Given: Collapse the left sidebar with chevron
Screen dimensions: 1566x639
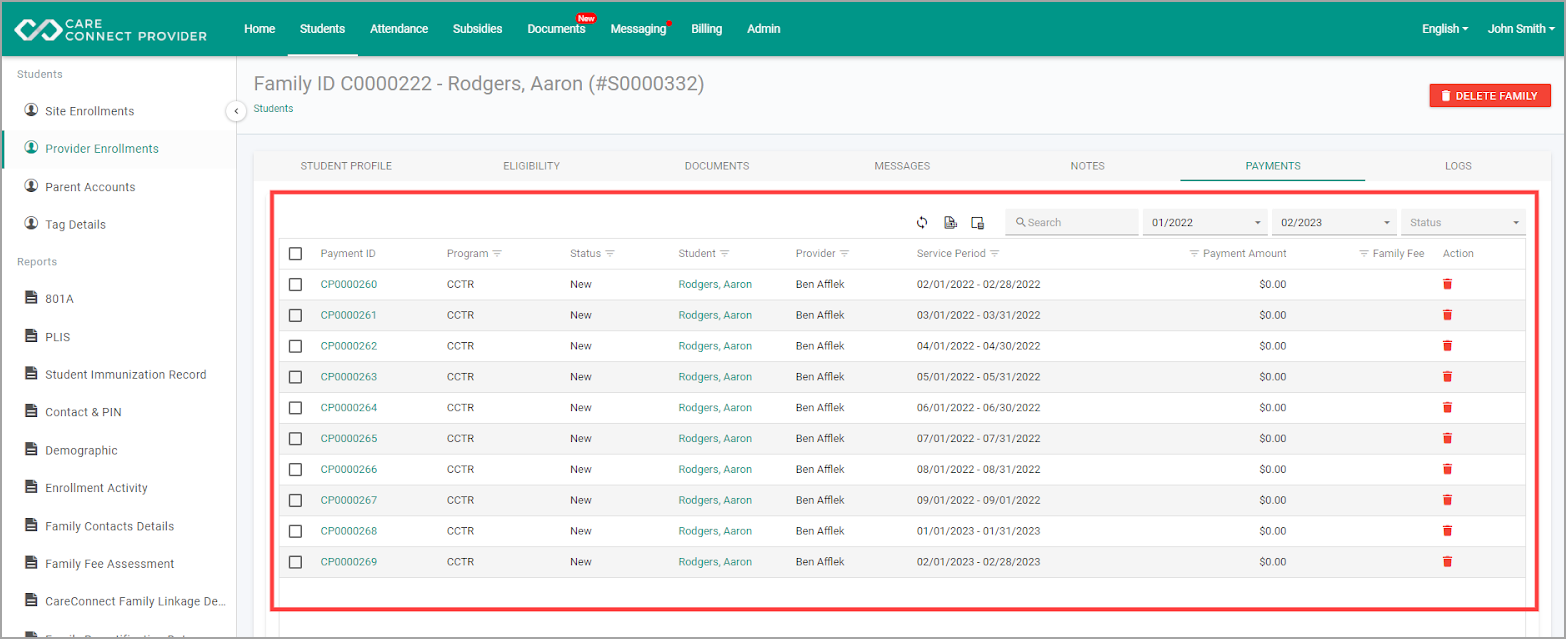Looking at the screenshot, I should pyautogui.click(x=236, y=111).
